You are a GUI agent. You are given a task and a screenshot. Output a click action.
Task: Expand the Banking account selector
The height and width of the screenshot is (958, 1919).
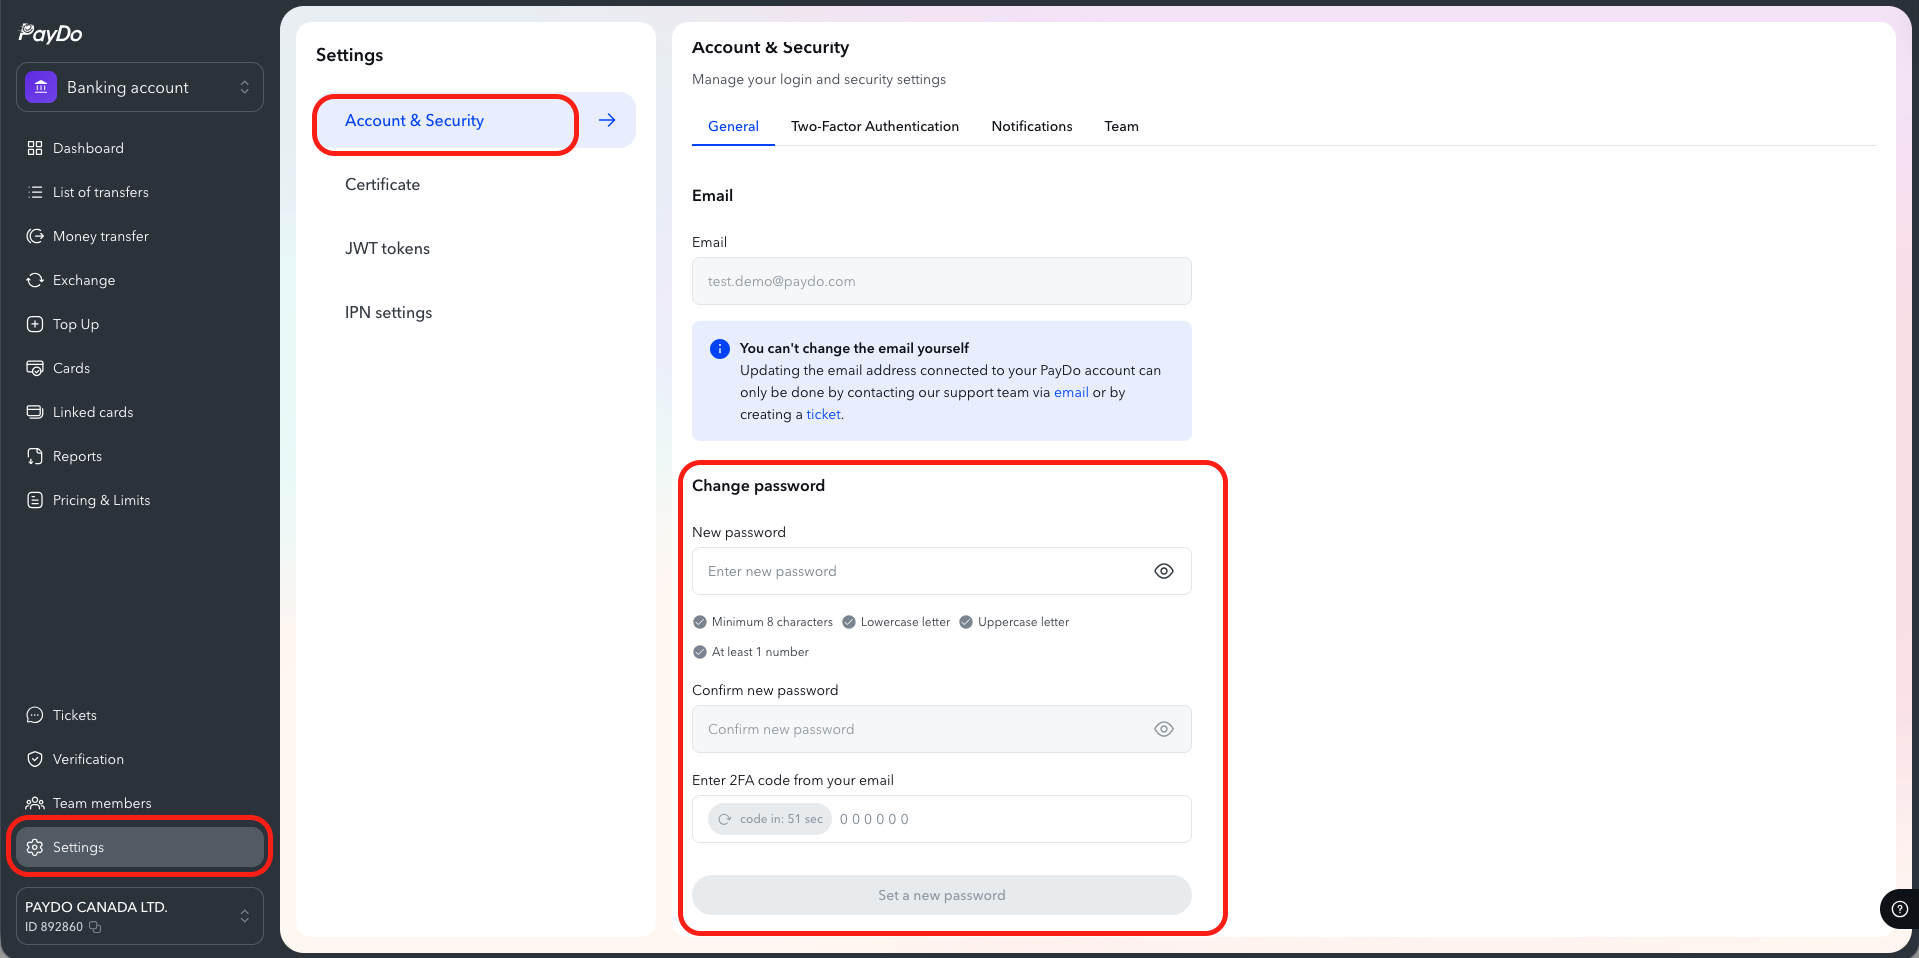[140, 87]
